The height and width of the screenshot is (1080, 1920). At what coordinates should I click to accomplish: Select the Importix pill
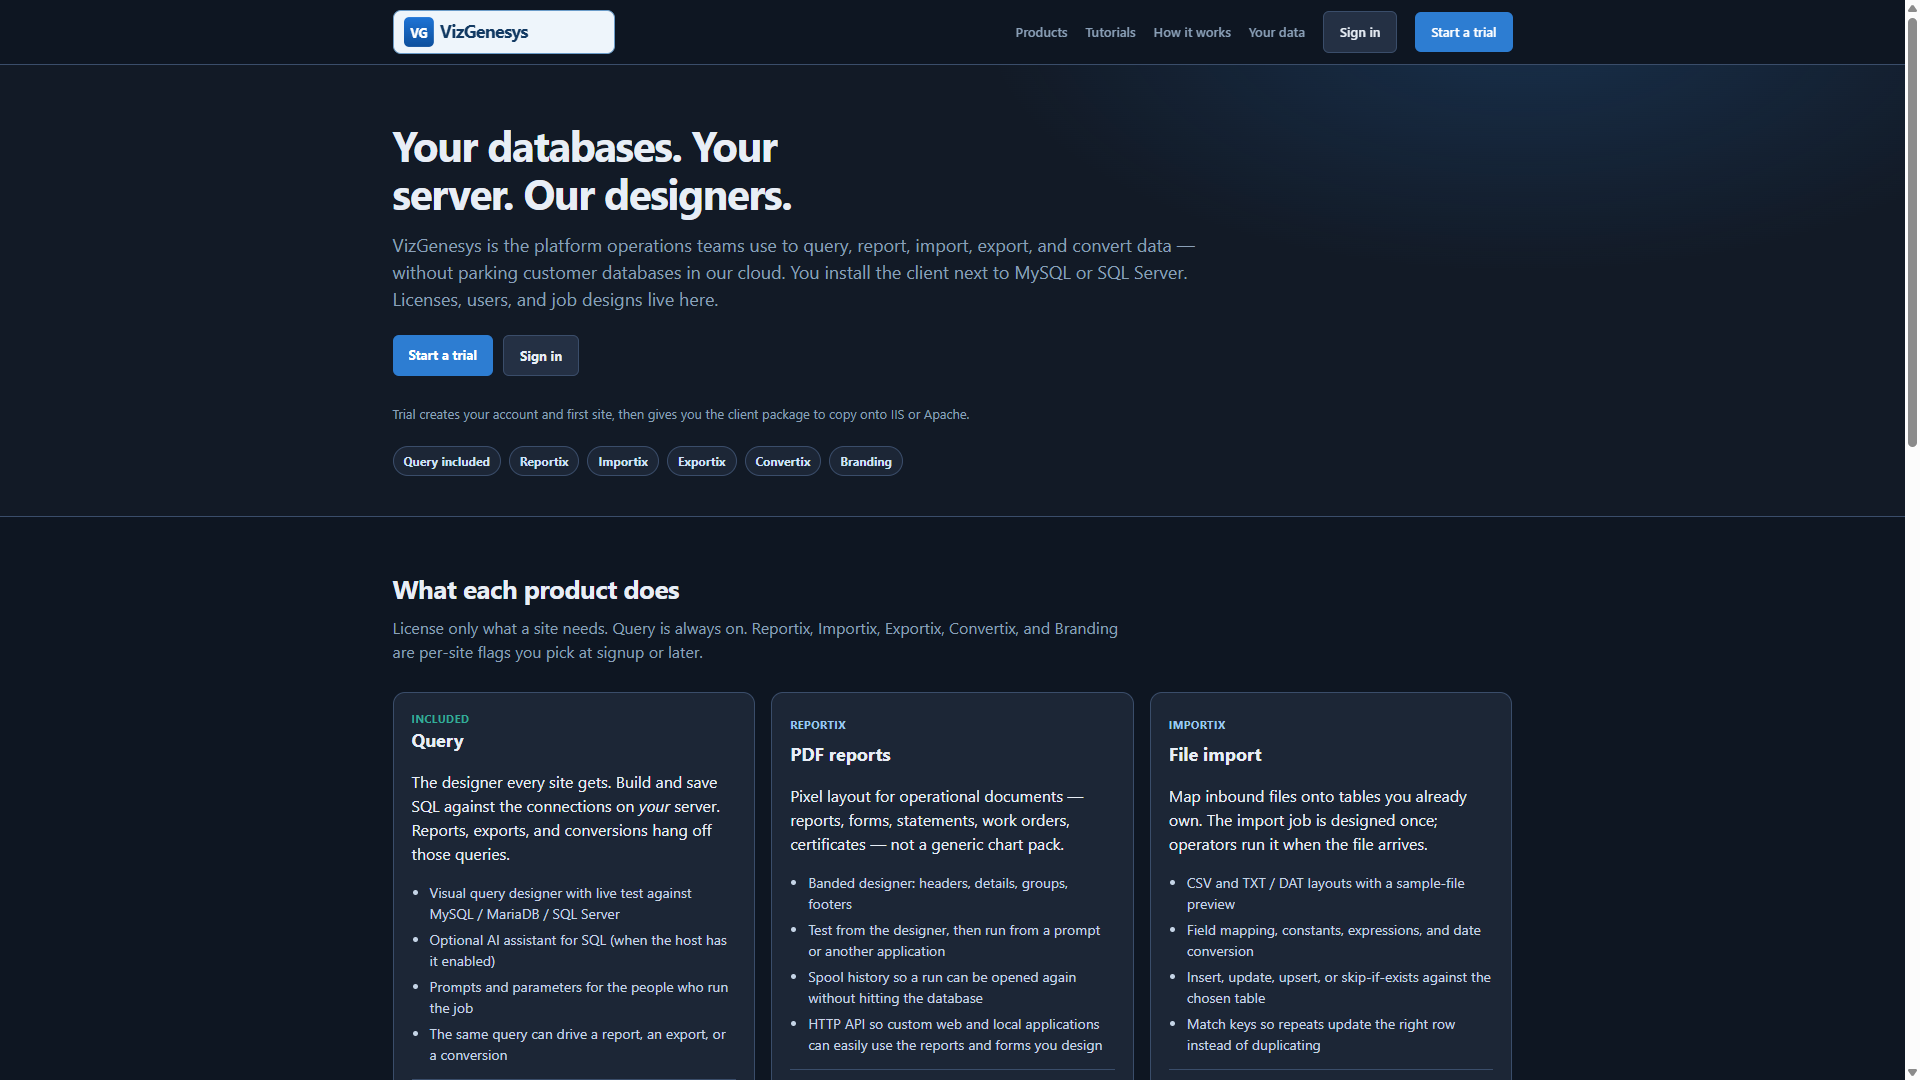(622, 461)
